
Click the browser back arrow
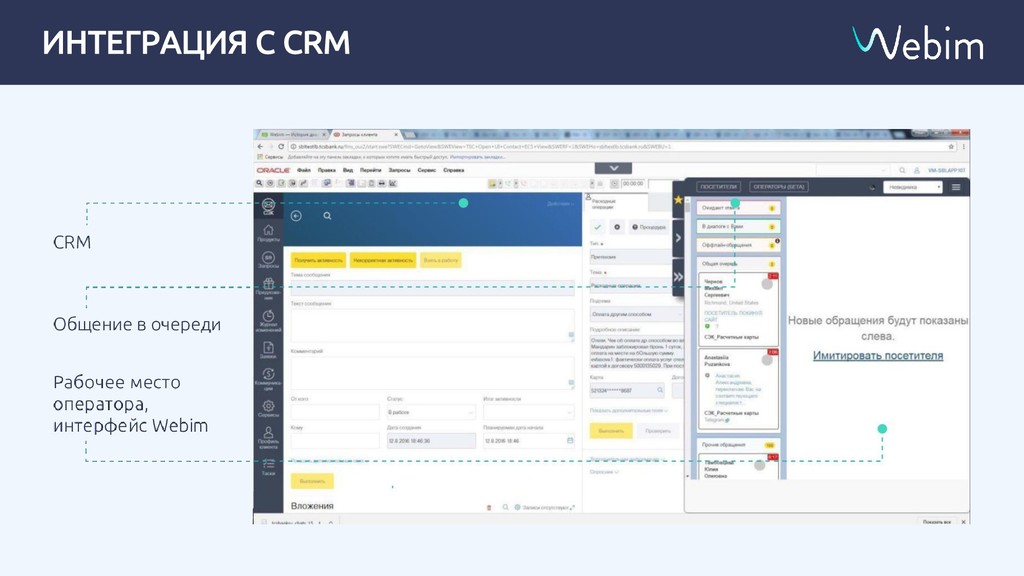[x=261, y=146]
